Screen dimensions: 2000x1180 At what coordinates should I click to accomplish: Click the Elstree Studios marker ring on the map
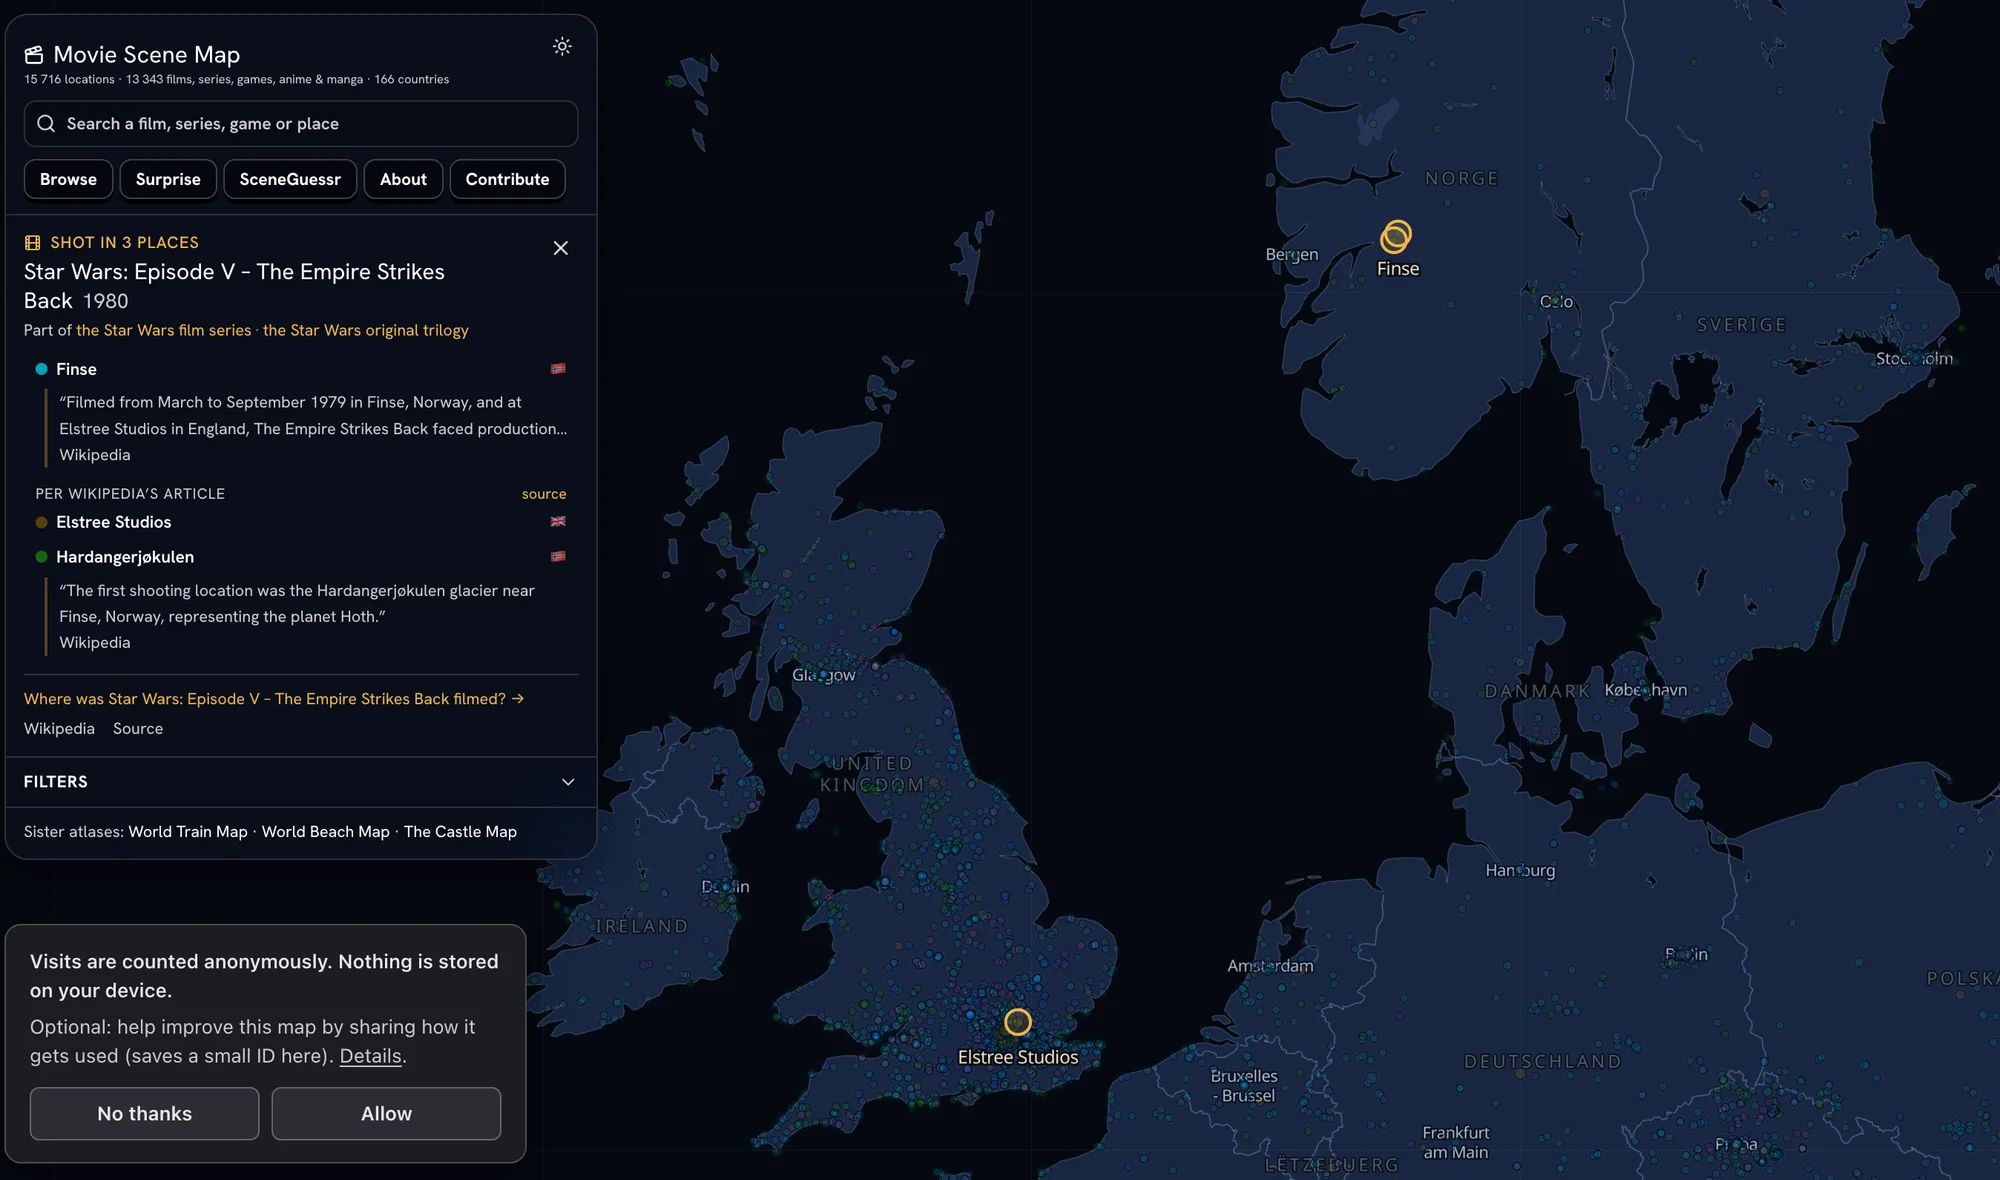click(x=1018, y=1022)
